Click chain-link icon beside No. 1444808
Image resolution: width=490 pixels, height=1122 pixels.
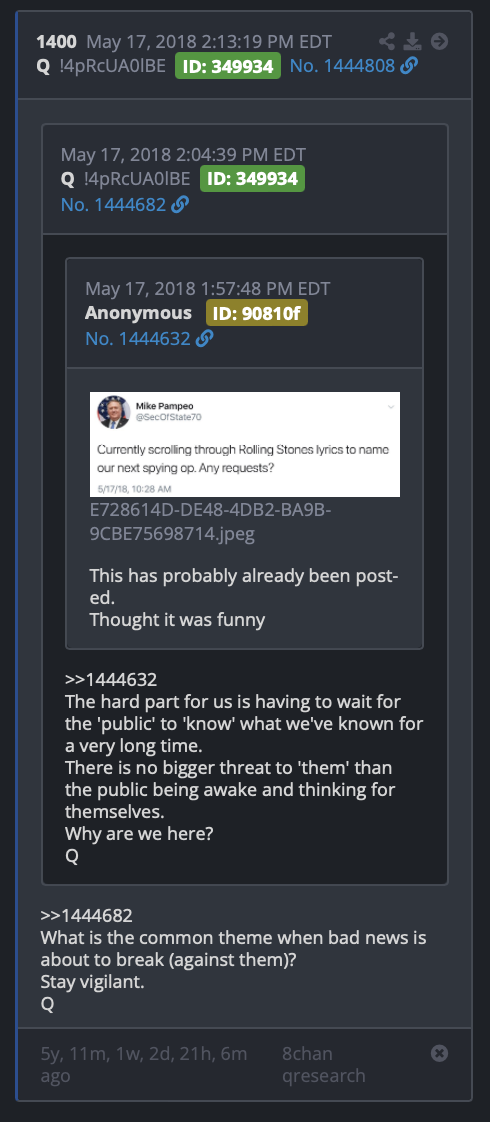point(409,67)
